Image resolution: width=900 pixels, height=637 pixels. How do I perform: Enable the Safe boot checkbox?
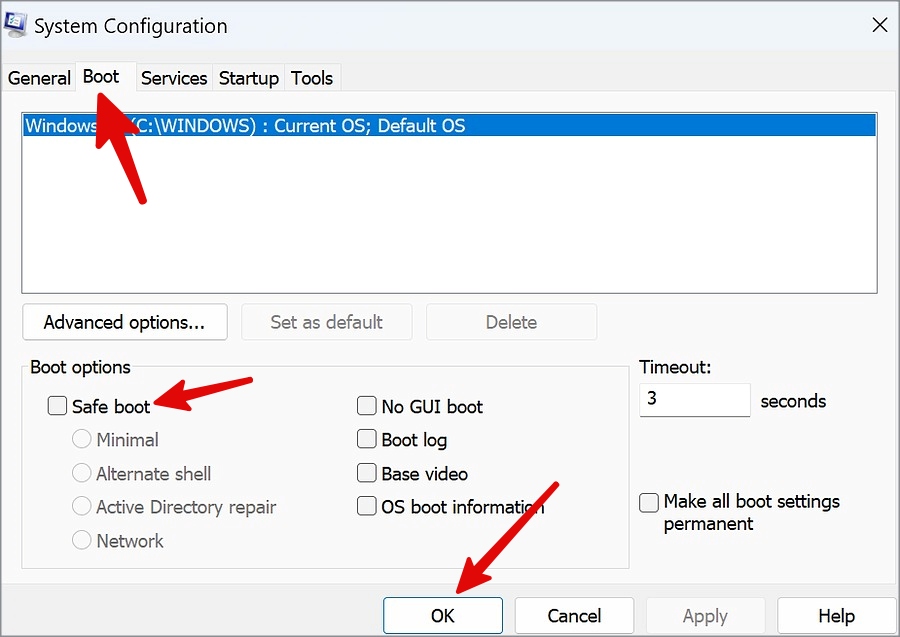[x=58, y=407]
